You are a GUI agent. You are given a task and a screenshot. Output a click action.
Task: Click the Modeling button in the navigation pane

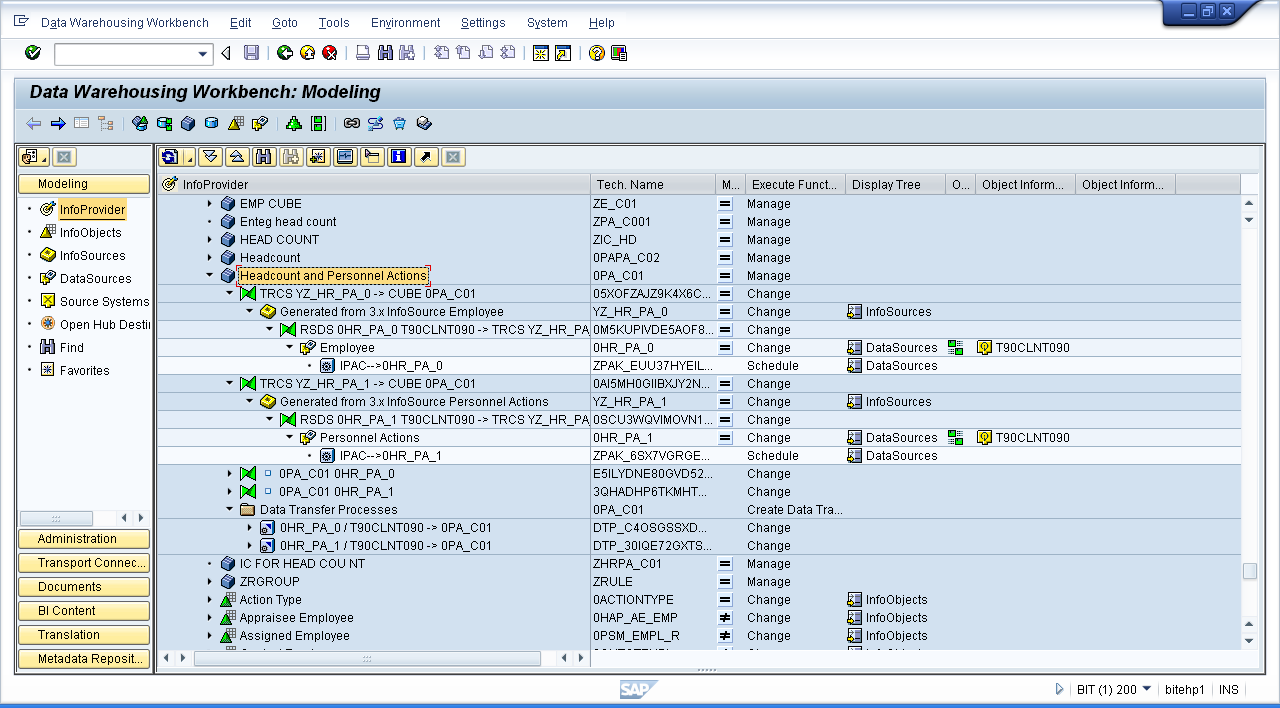pyautogui.click(x=84, y=184)
